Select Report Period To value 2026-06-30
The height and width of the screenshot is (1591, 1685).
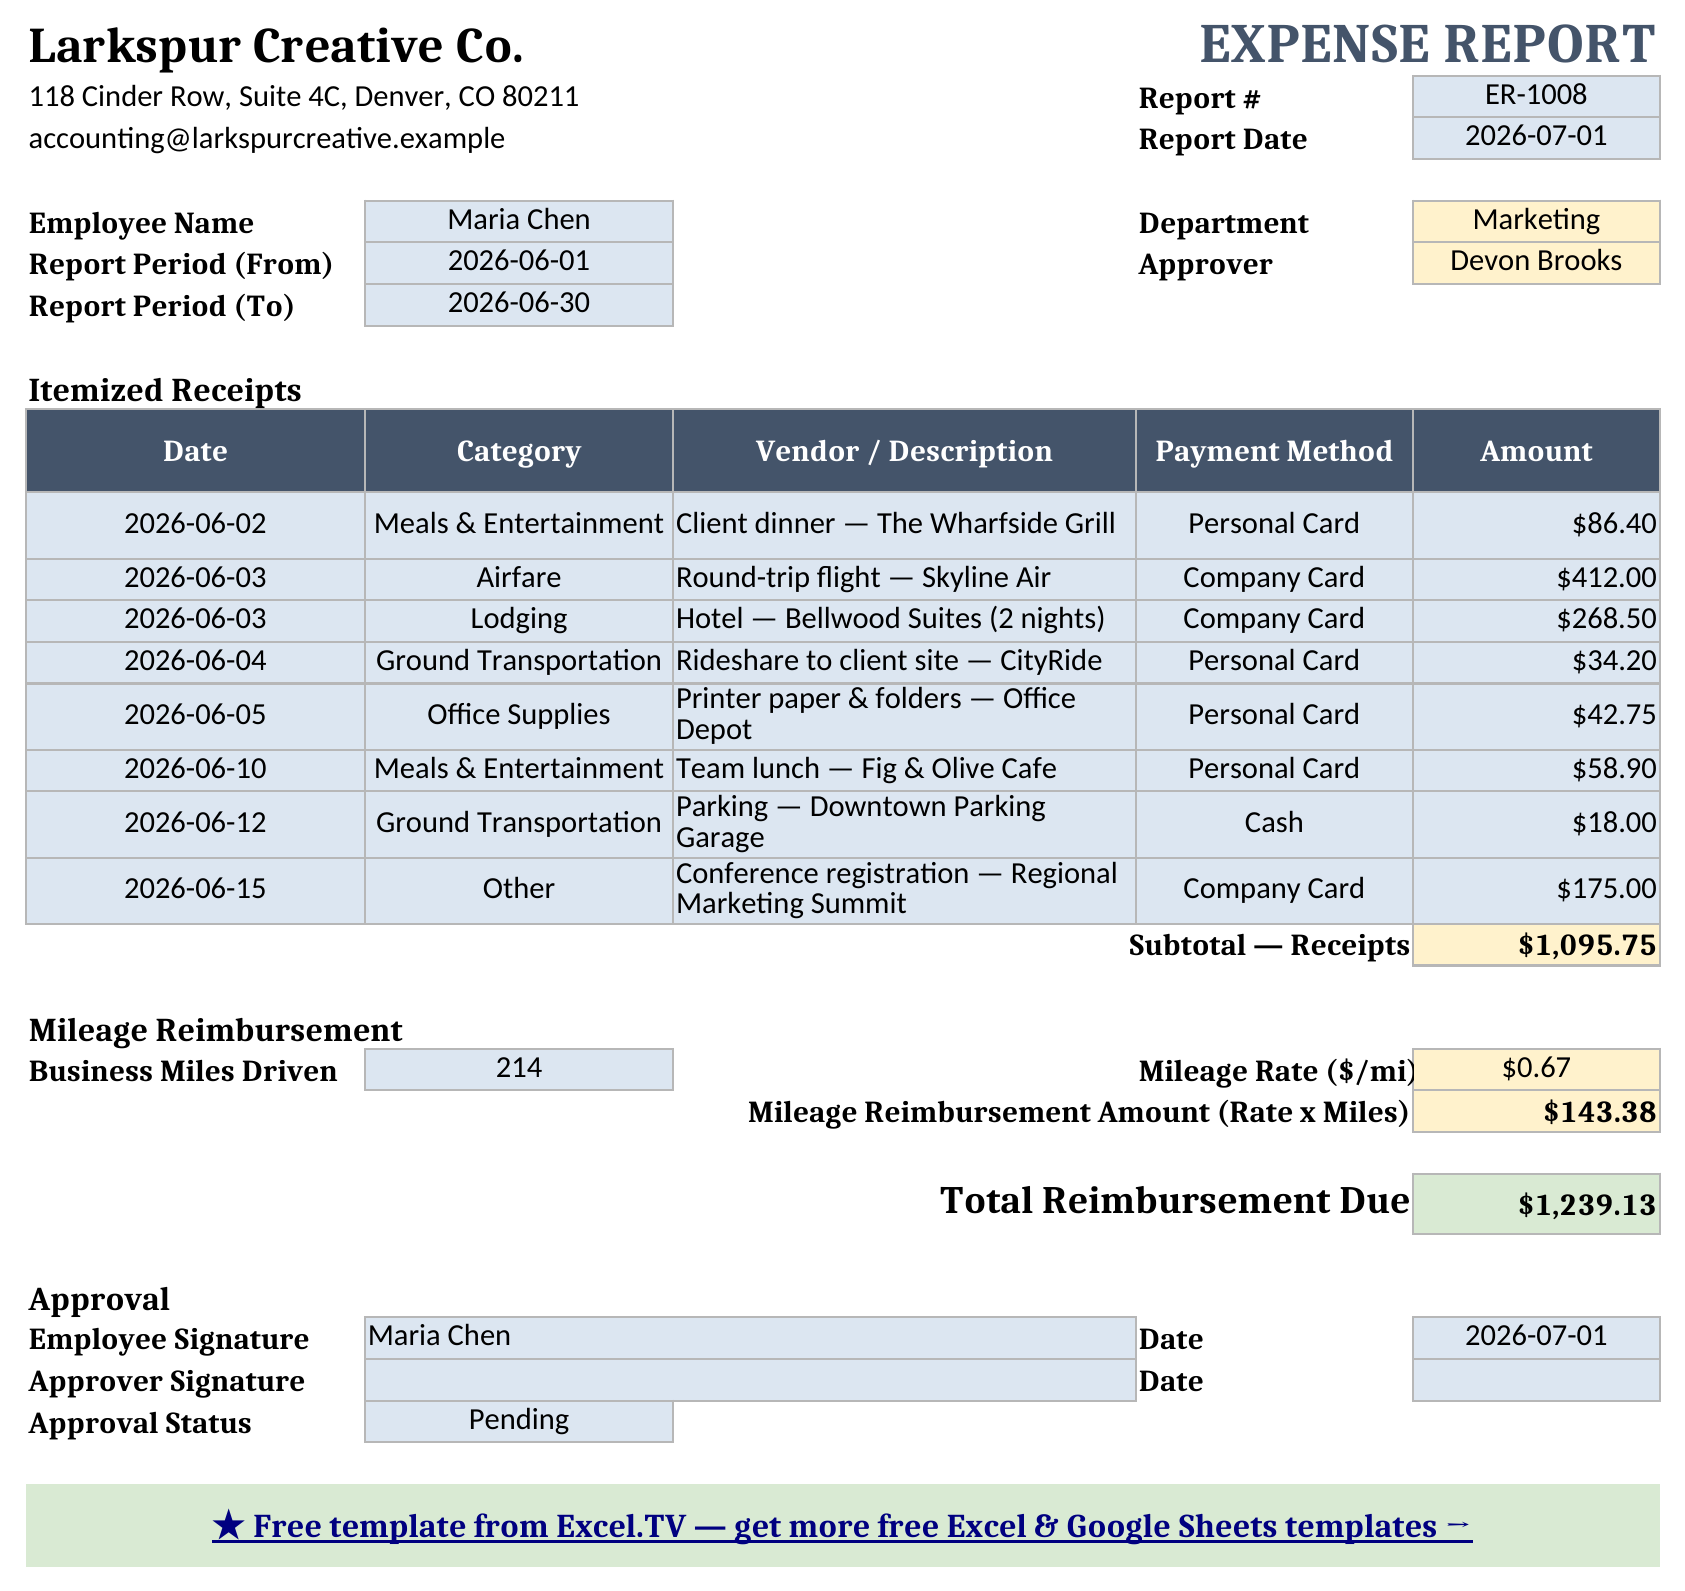[x=519, y=305]
